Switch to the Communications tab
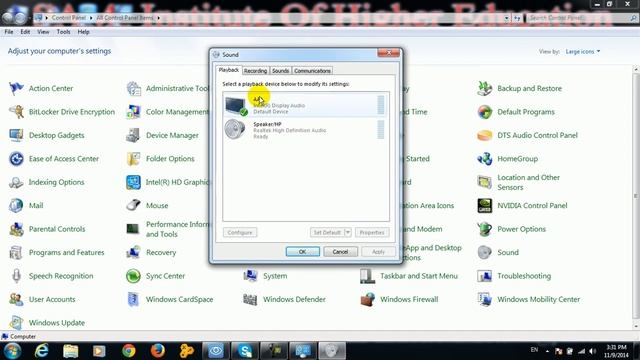The height and width of the screenshot is (360, 640). (312, 71)
